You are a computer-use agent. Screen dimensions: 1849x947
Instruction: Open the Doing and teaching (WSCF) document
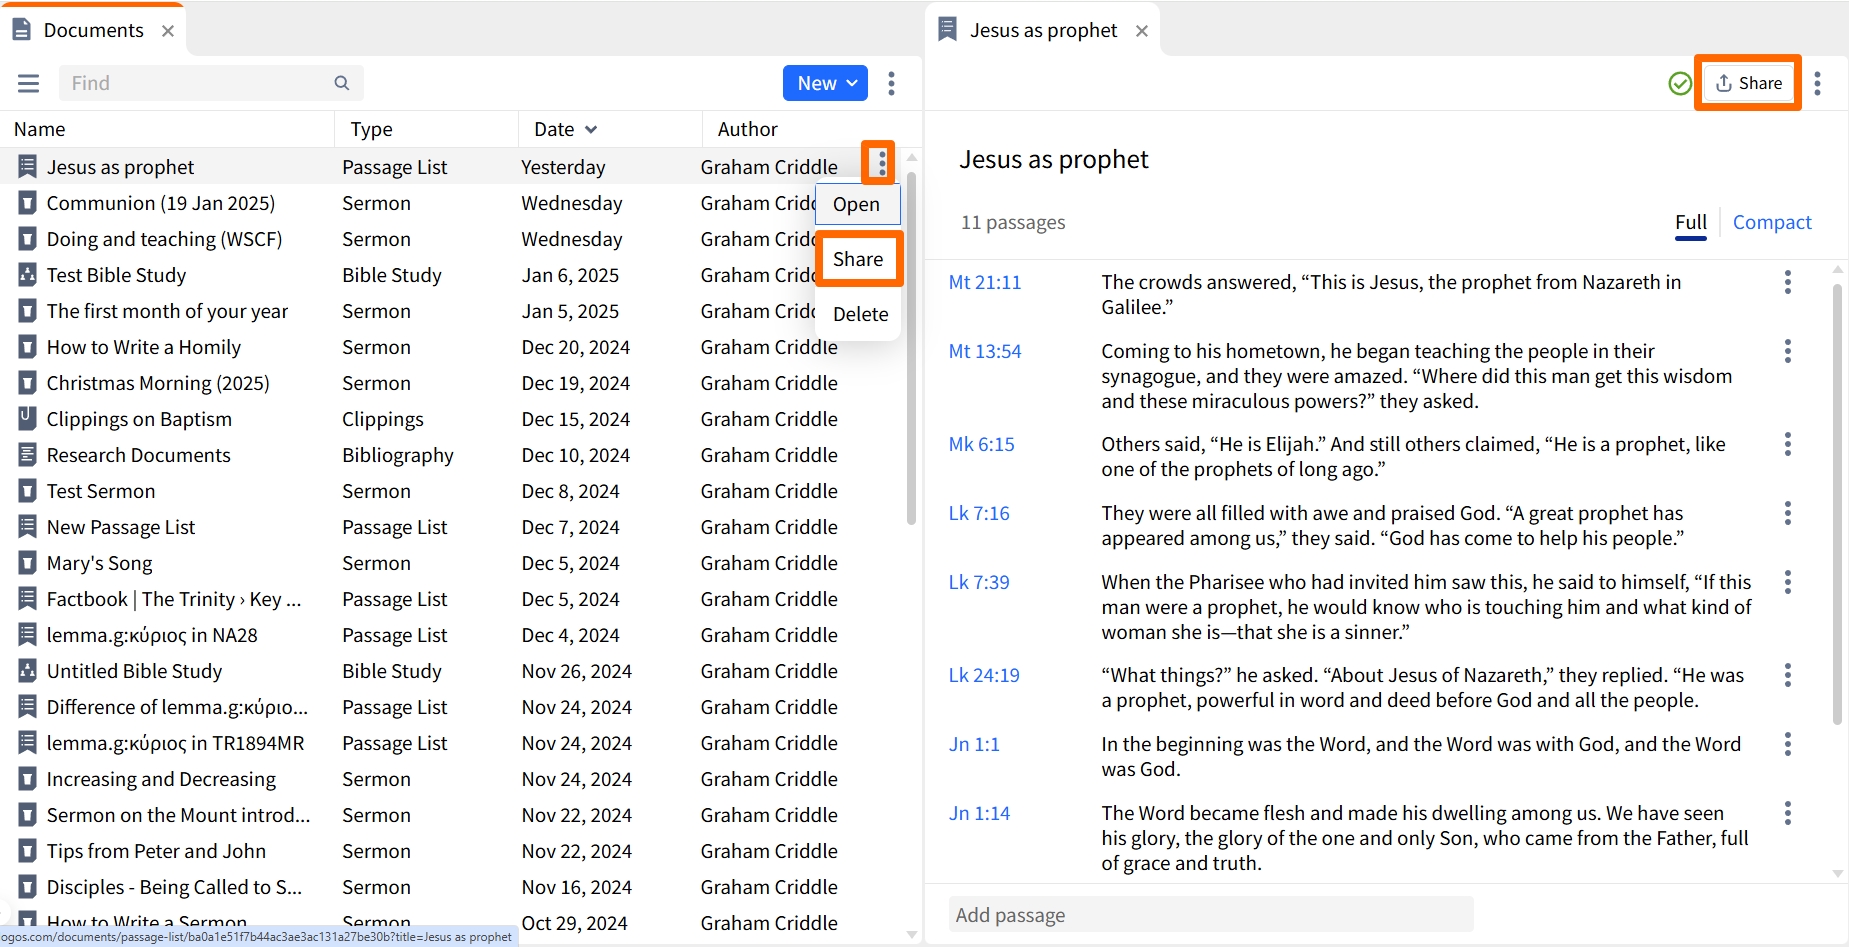coord(164,239)
